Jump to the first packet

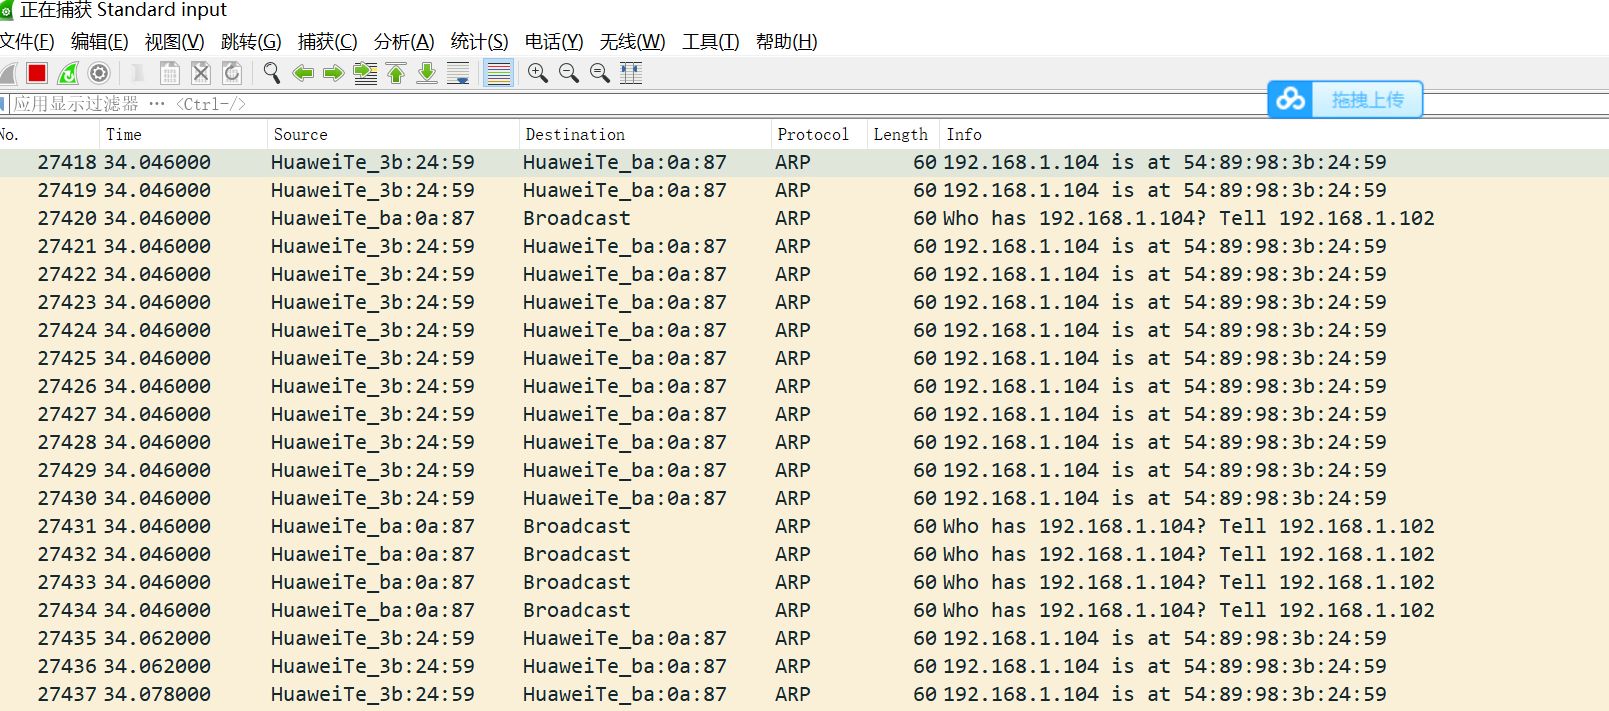[x=396, y=73]
